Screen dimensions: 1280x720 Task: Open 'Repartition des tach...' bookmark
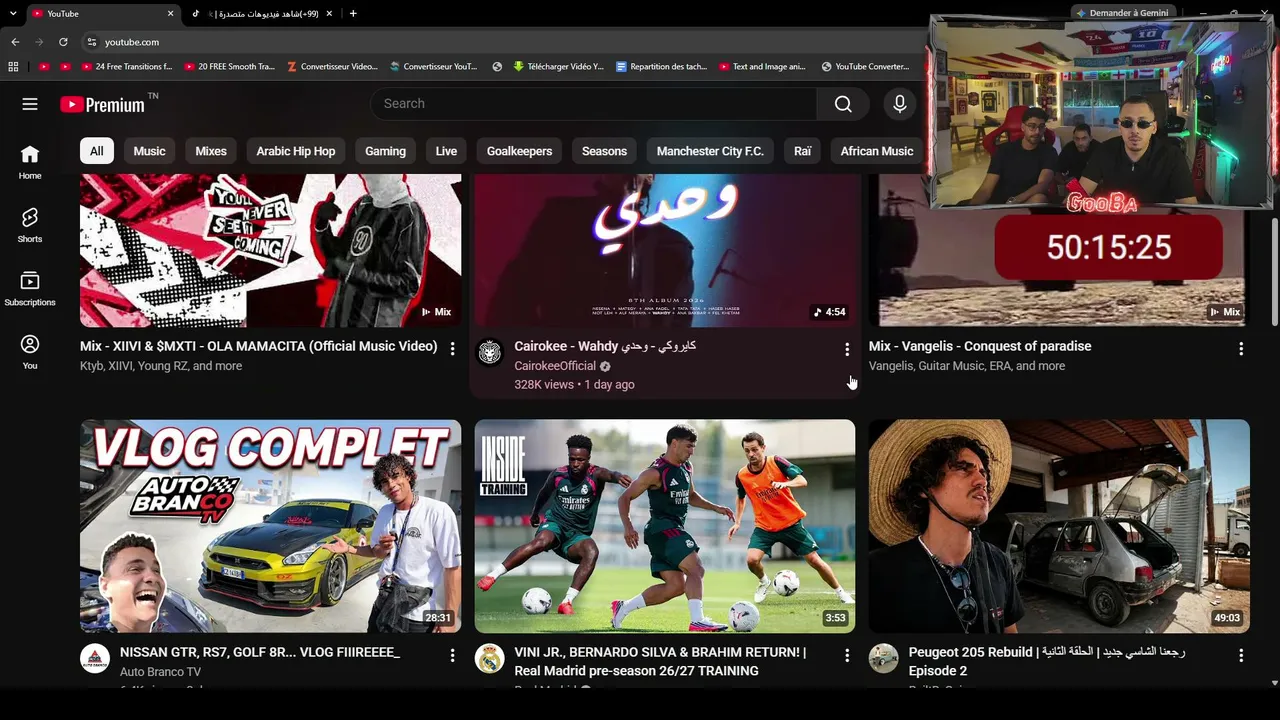pos(661,67)
